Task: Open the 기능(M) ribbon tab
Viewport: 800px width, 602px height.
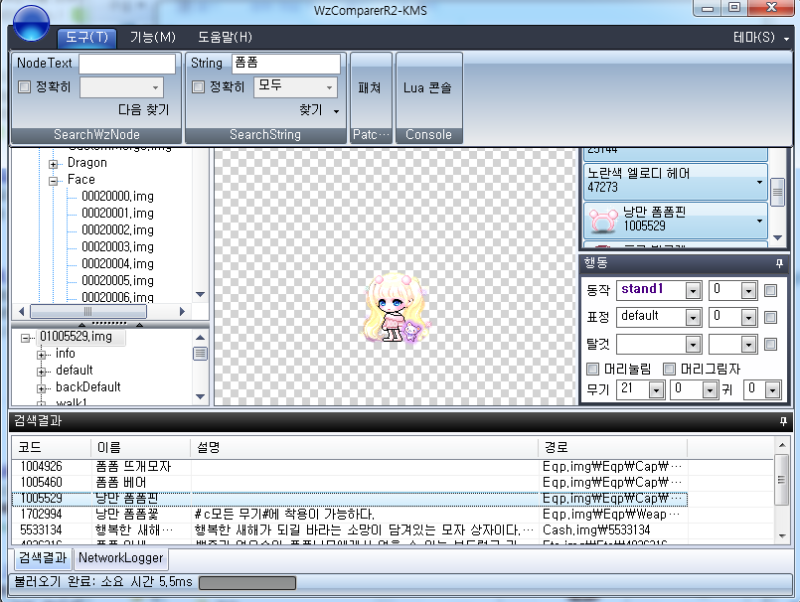Action: click(x=153, y=37)
